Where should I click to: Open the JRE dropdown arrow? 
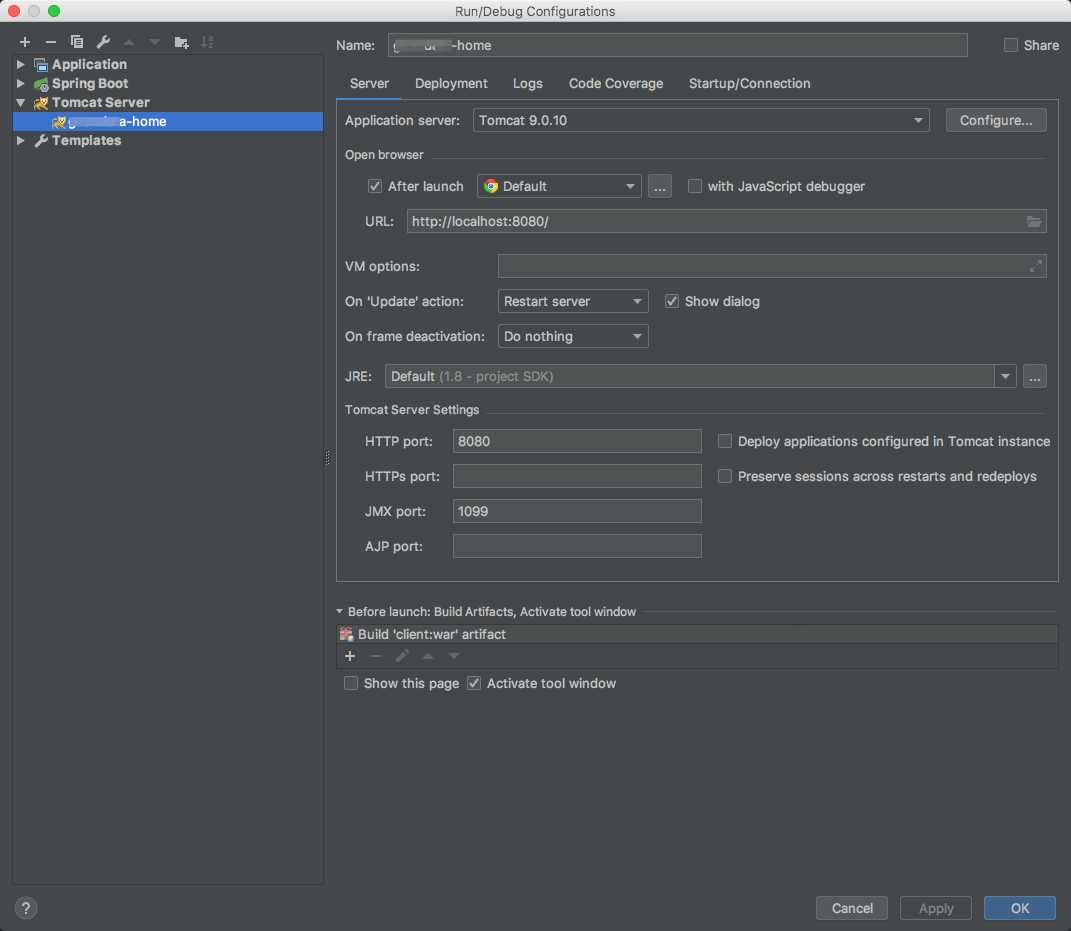click(x=1005, y=376)
